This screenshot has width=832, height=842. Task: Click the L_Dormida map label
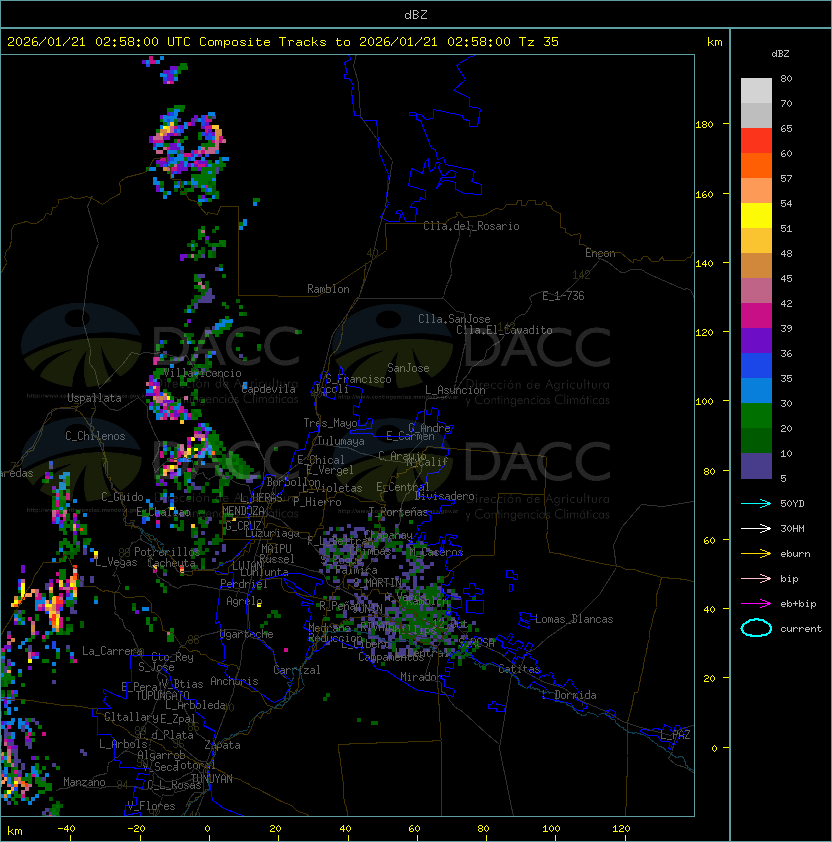pos(569,695)
